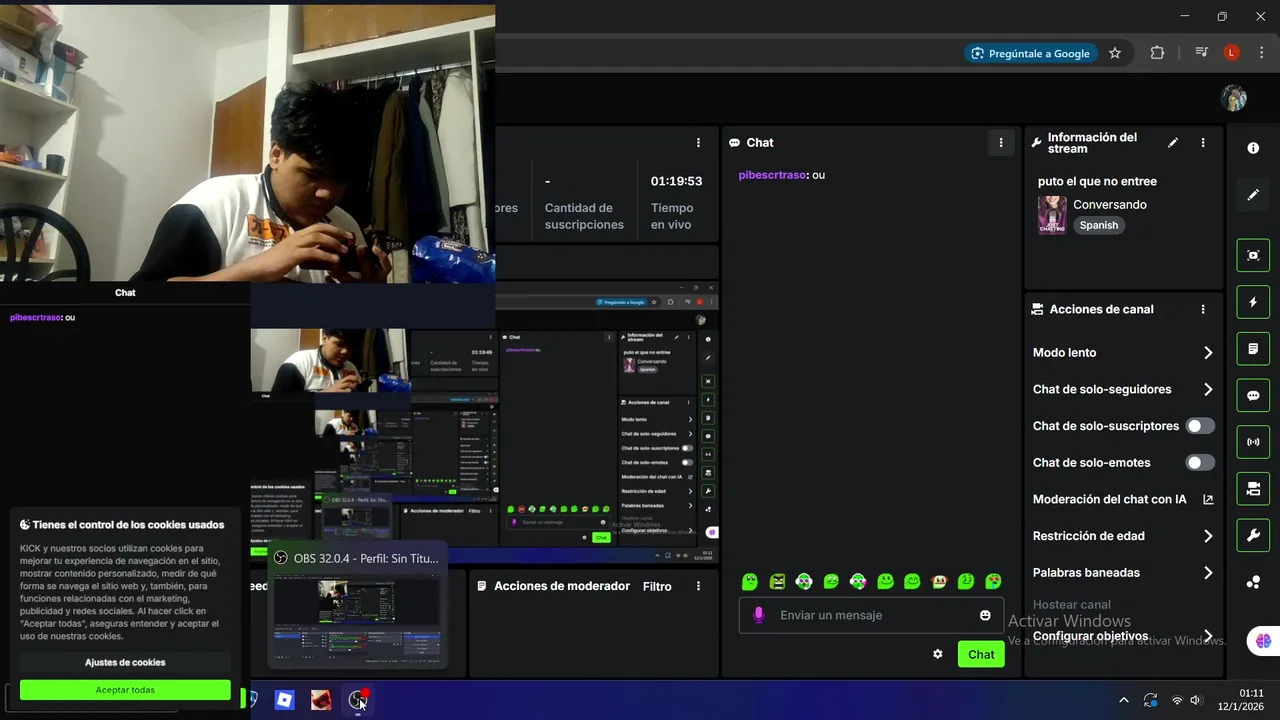This screenshot has width=1280, height=720.
Task: Open the Filtro option in moderator actions
Action: pos(657,586)
